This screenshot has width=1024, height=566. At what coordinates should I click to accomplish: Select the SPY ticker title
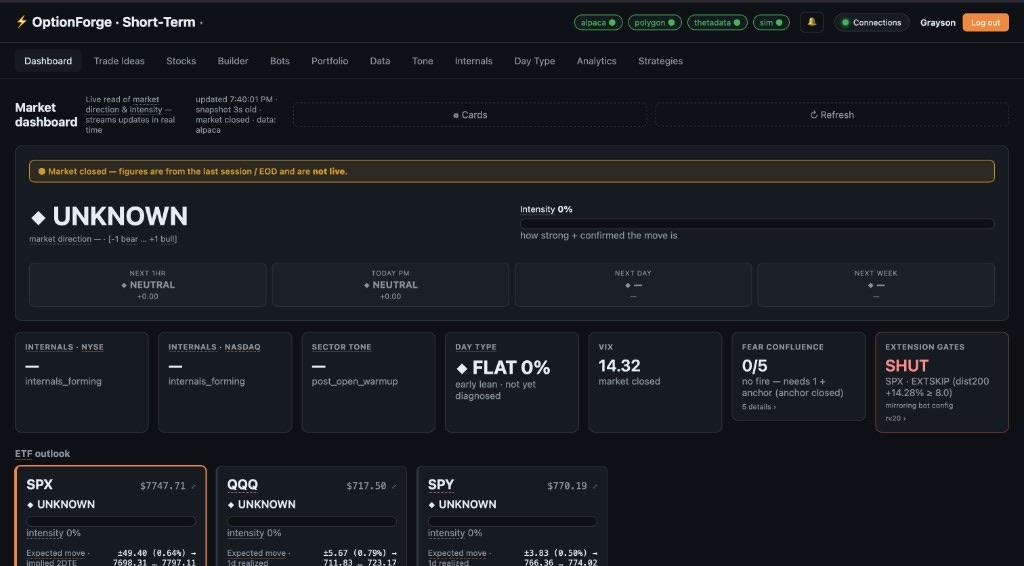pyautogui.click(x=441, y=484)
